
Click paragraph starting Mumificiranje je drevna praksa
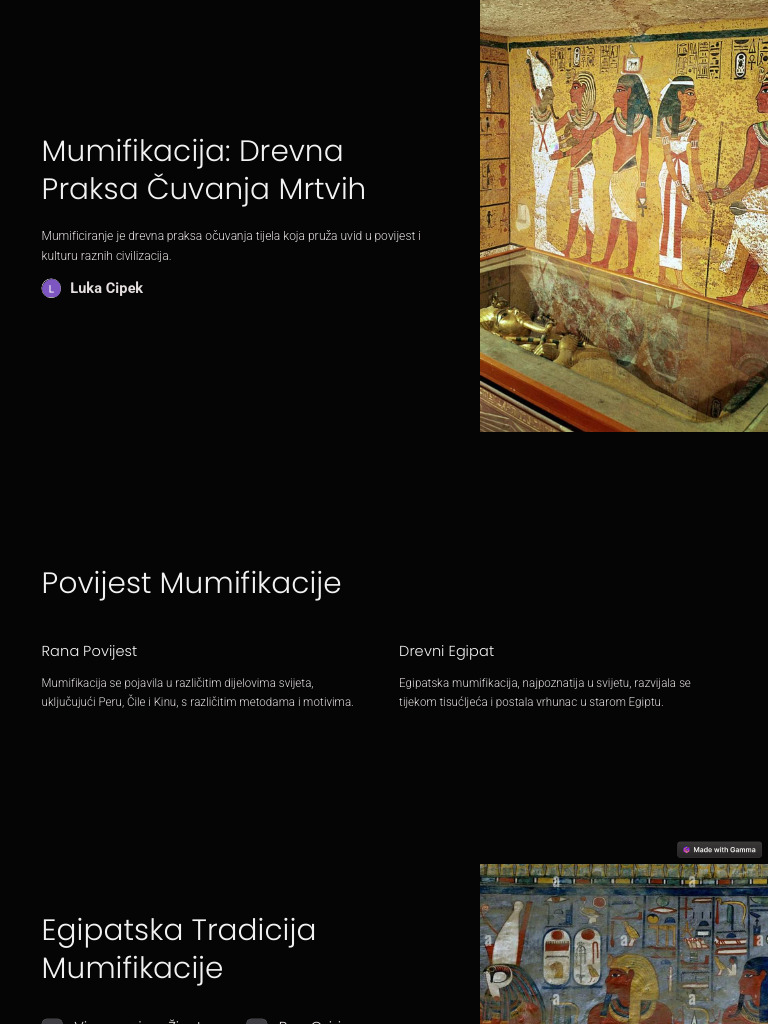[231, 246]
